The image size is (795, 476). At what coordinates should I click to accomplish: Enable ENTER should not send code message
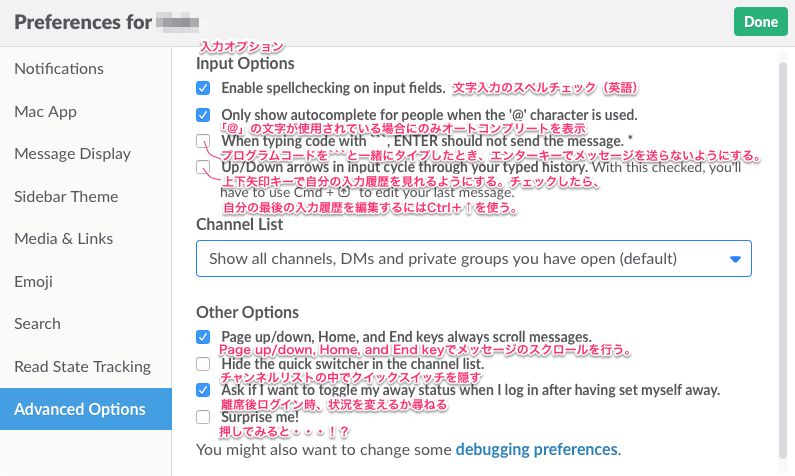click(x=203, y=141)
